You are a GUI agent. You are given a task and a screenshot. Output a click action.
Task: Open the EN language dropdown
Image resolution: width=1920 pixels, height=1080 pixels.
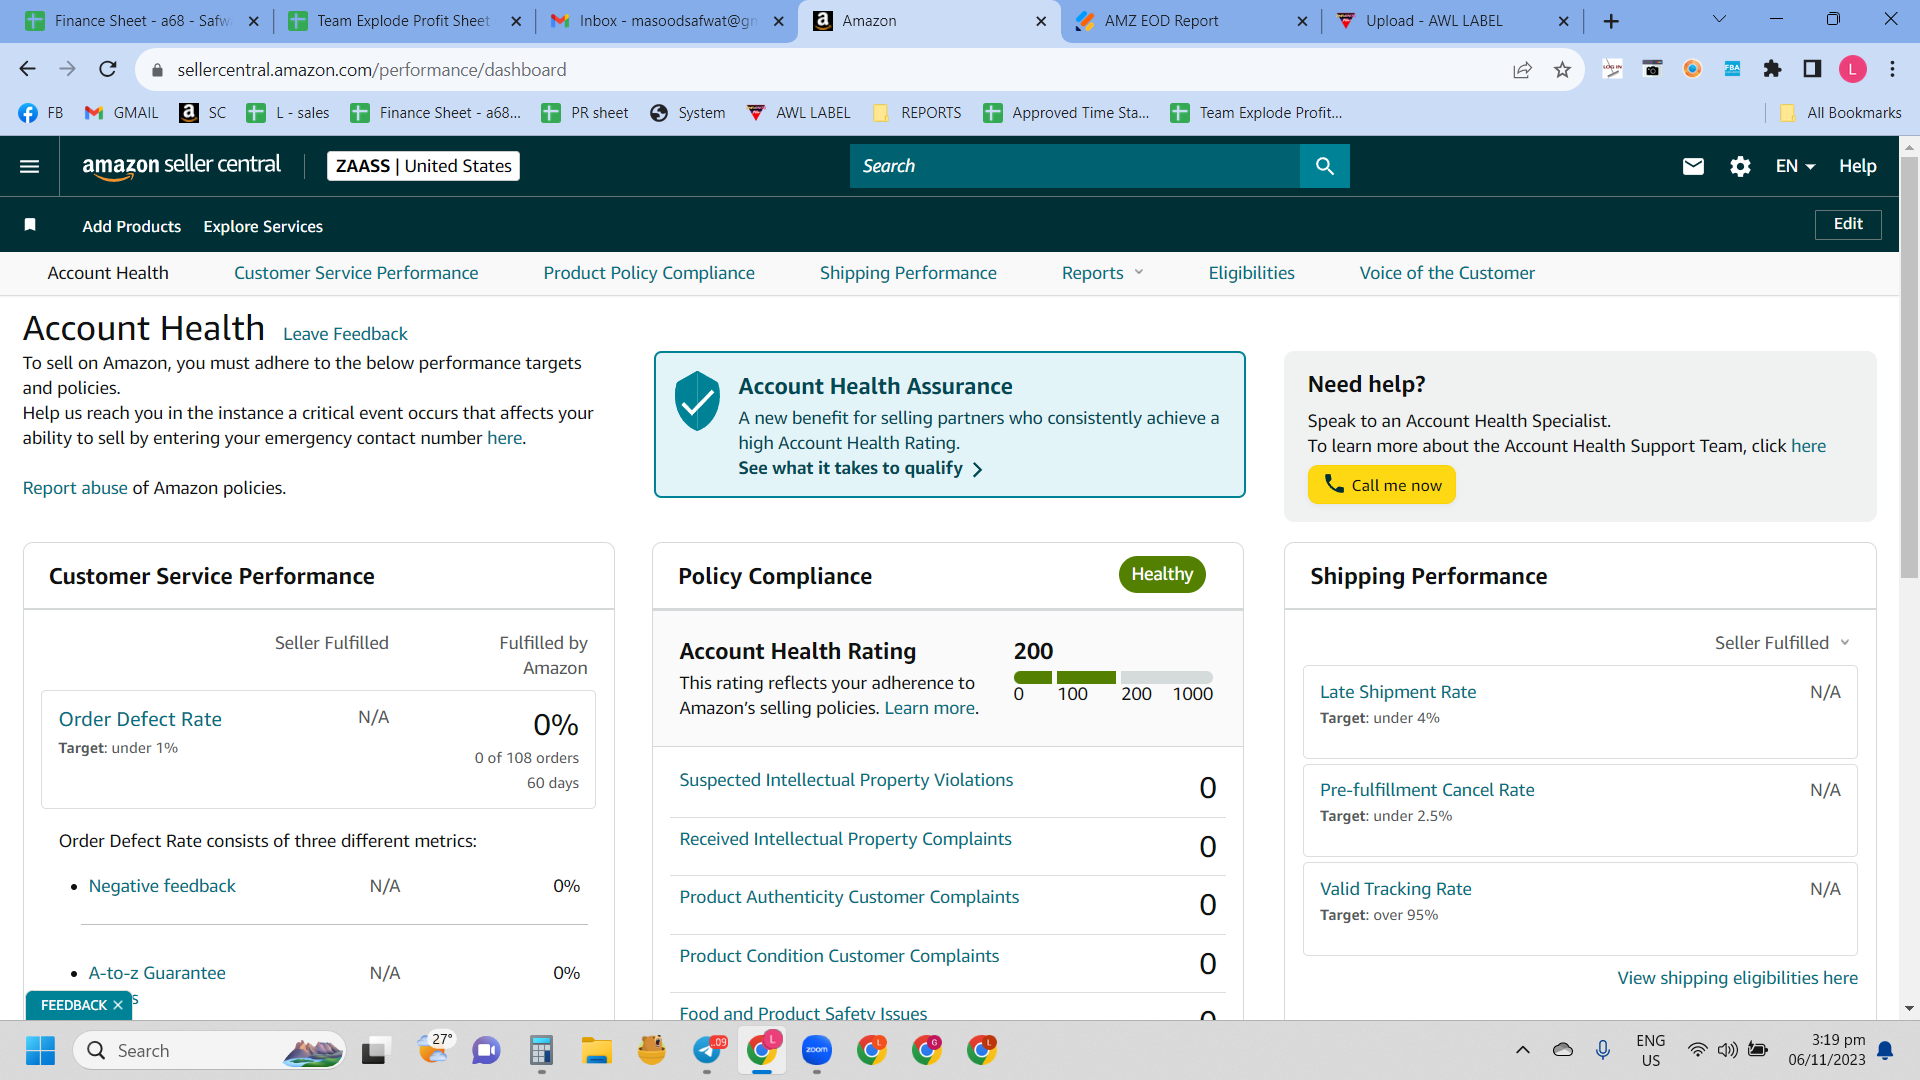pyautogui.click(x=1795, y=166)
